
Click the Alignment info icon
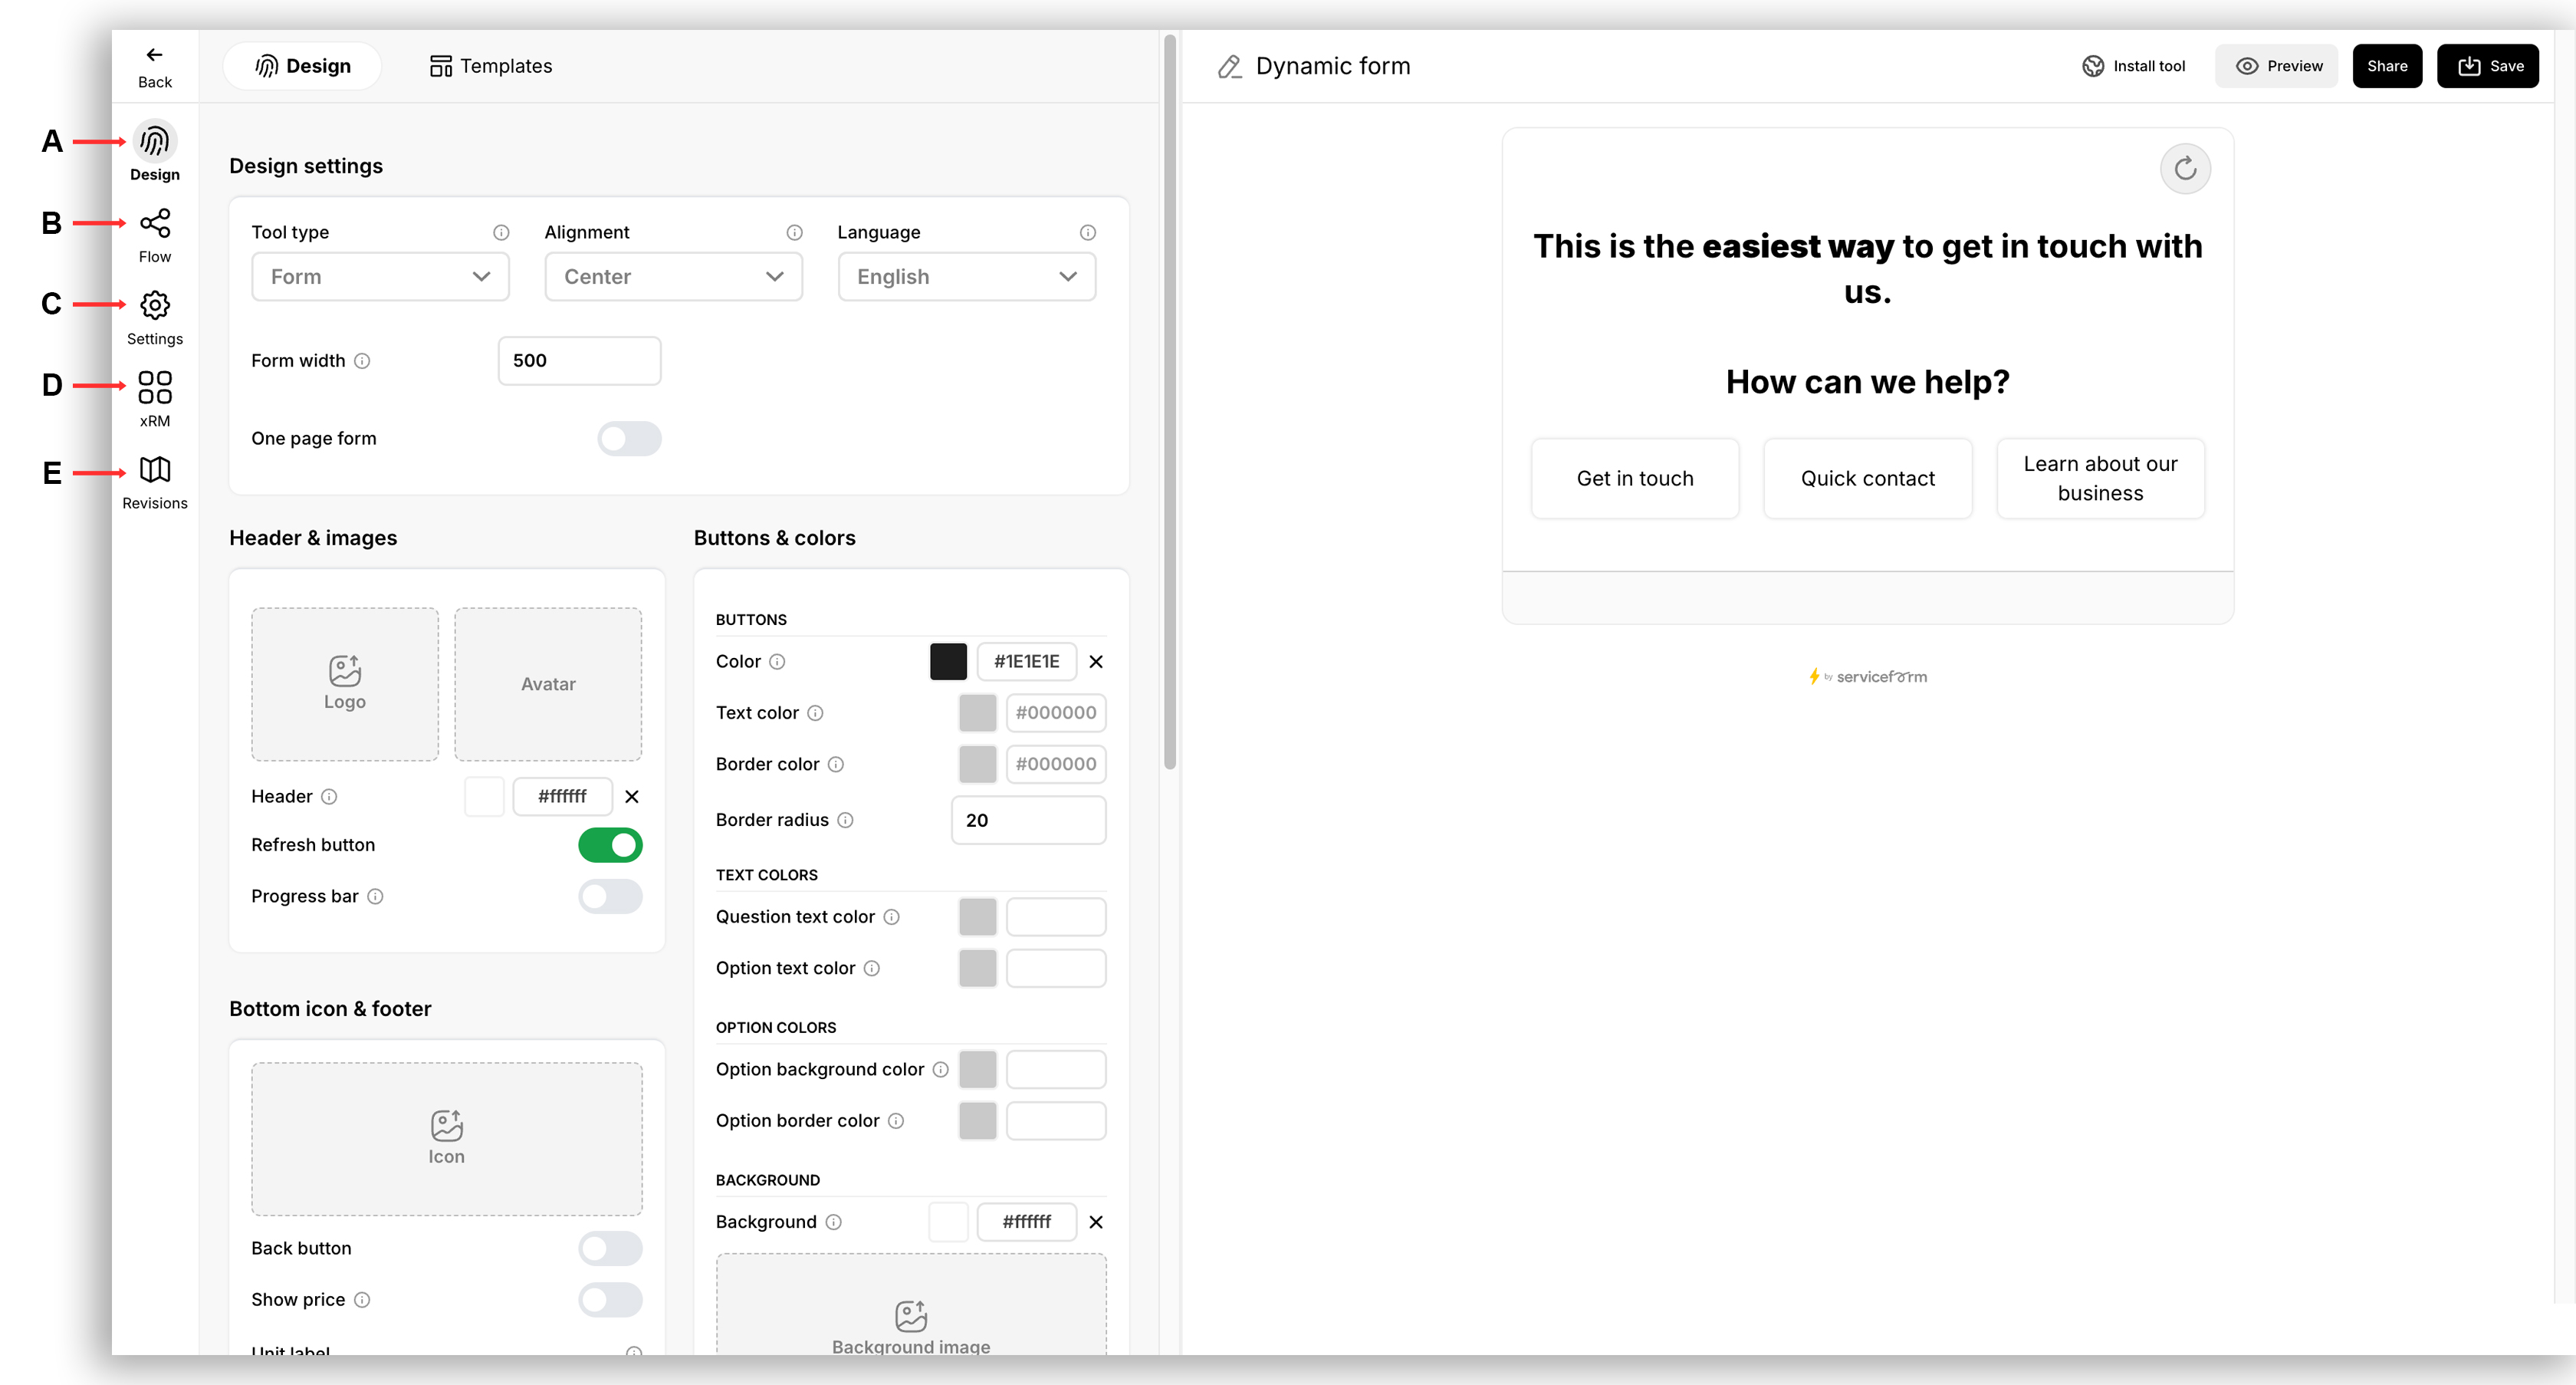coord(794,232)
